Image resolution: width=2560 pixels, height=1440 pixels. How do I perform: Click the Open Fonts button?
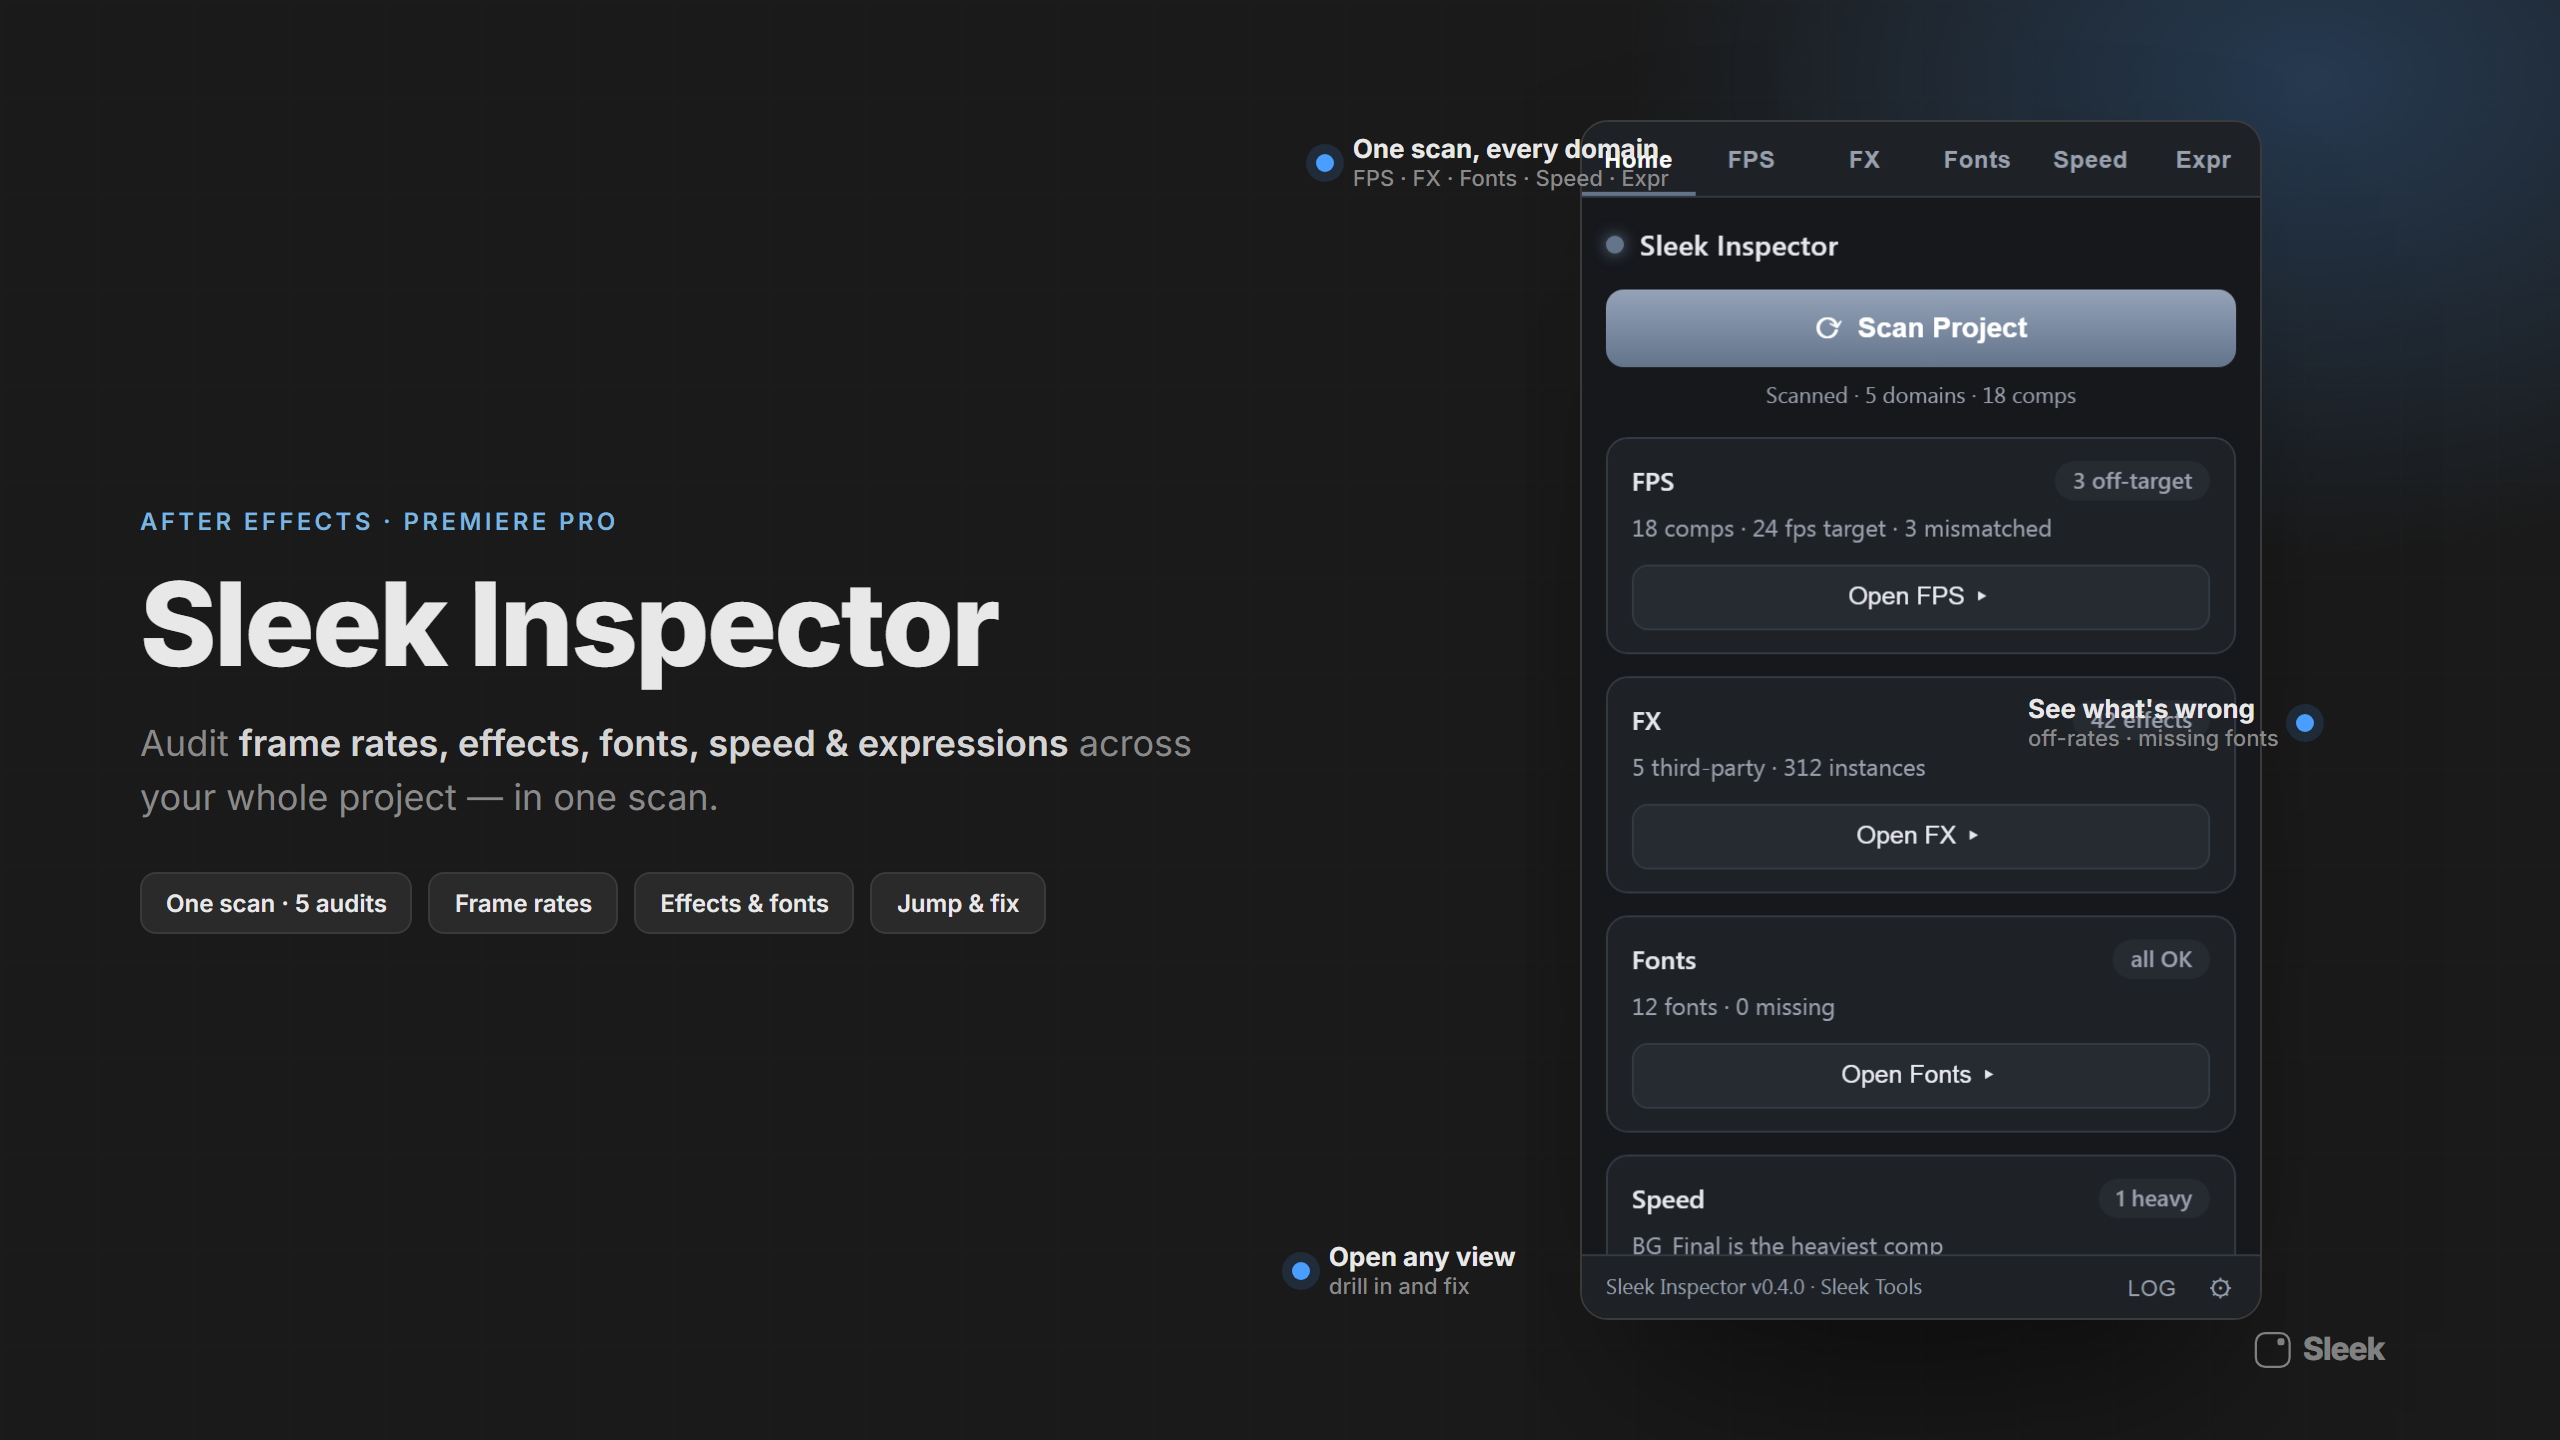point(1920,1075)
